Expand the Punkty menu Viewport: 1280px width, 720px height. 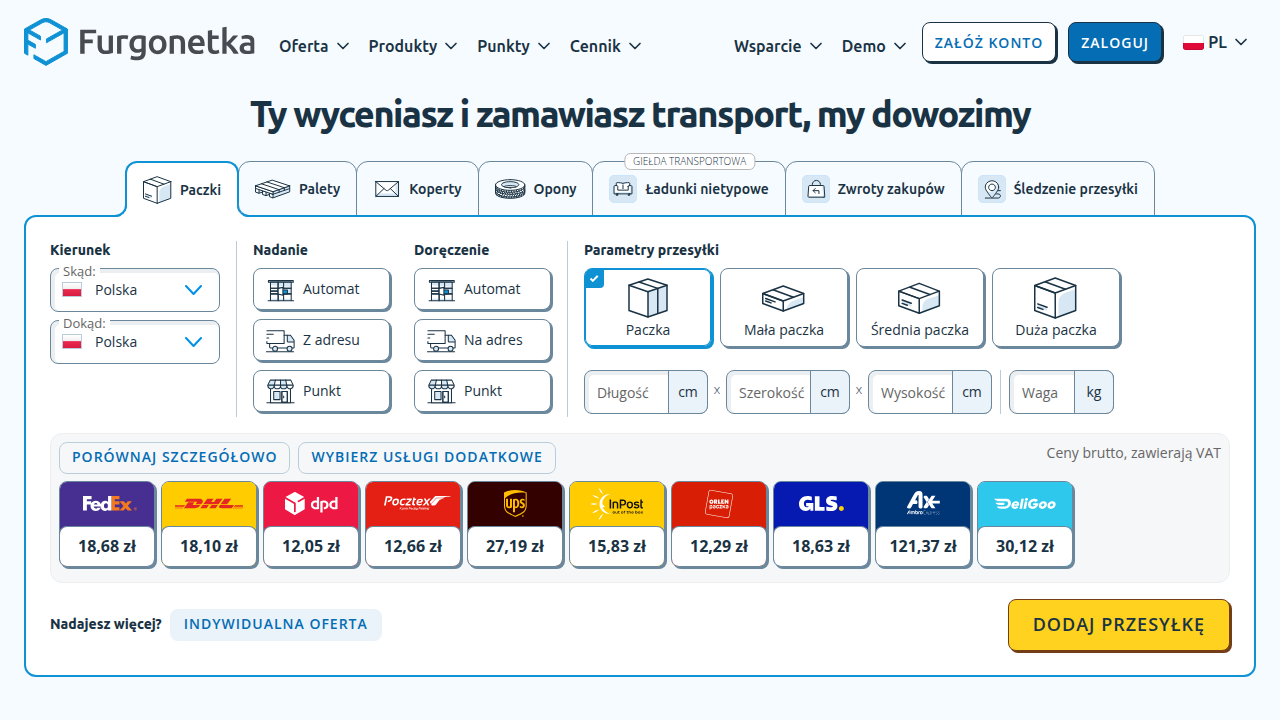coord(514,46)
